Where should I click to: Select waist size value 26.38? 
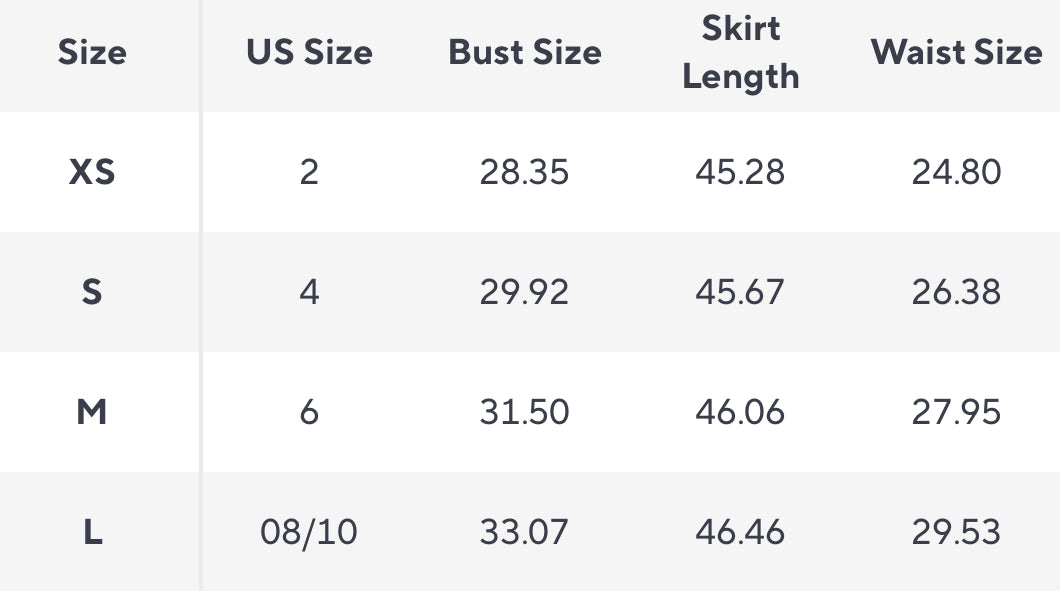[956, 292]
